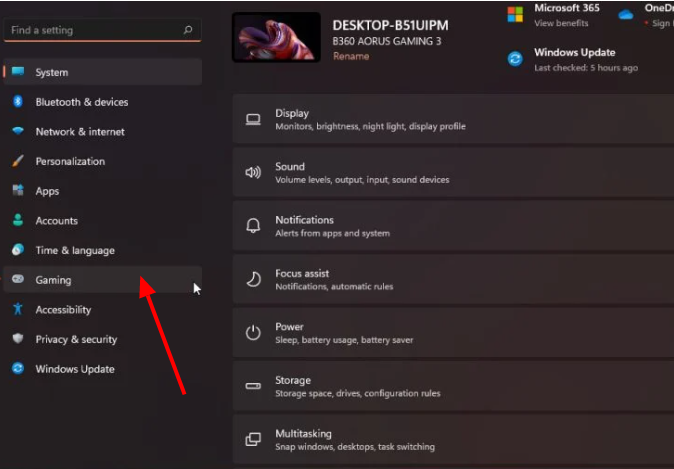The height and width of the screenshot is (469, 674).
Task: Open Focus assist settings
Action: (x=453, y=279)
